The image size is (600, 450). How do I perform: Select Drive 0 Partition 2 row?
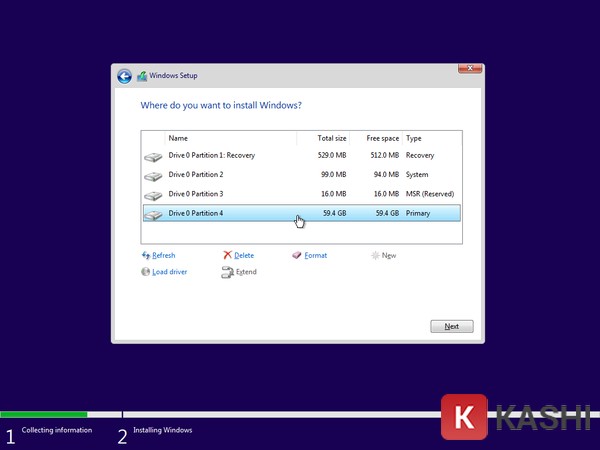[300, 175]
